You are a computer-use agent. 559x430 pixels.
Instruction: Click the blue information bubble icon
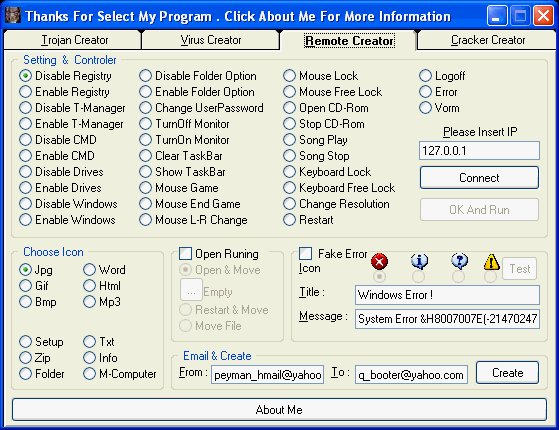click(x=419, y=261)
